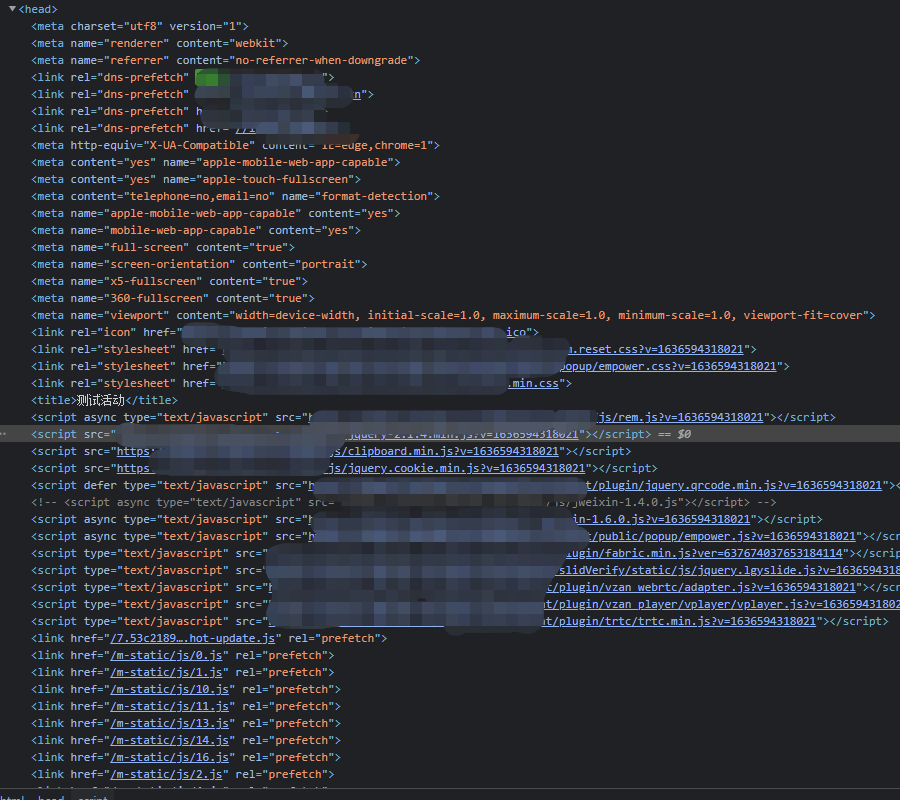Select the meta name="mobile-web-app-capable" row

(196, 230)
